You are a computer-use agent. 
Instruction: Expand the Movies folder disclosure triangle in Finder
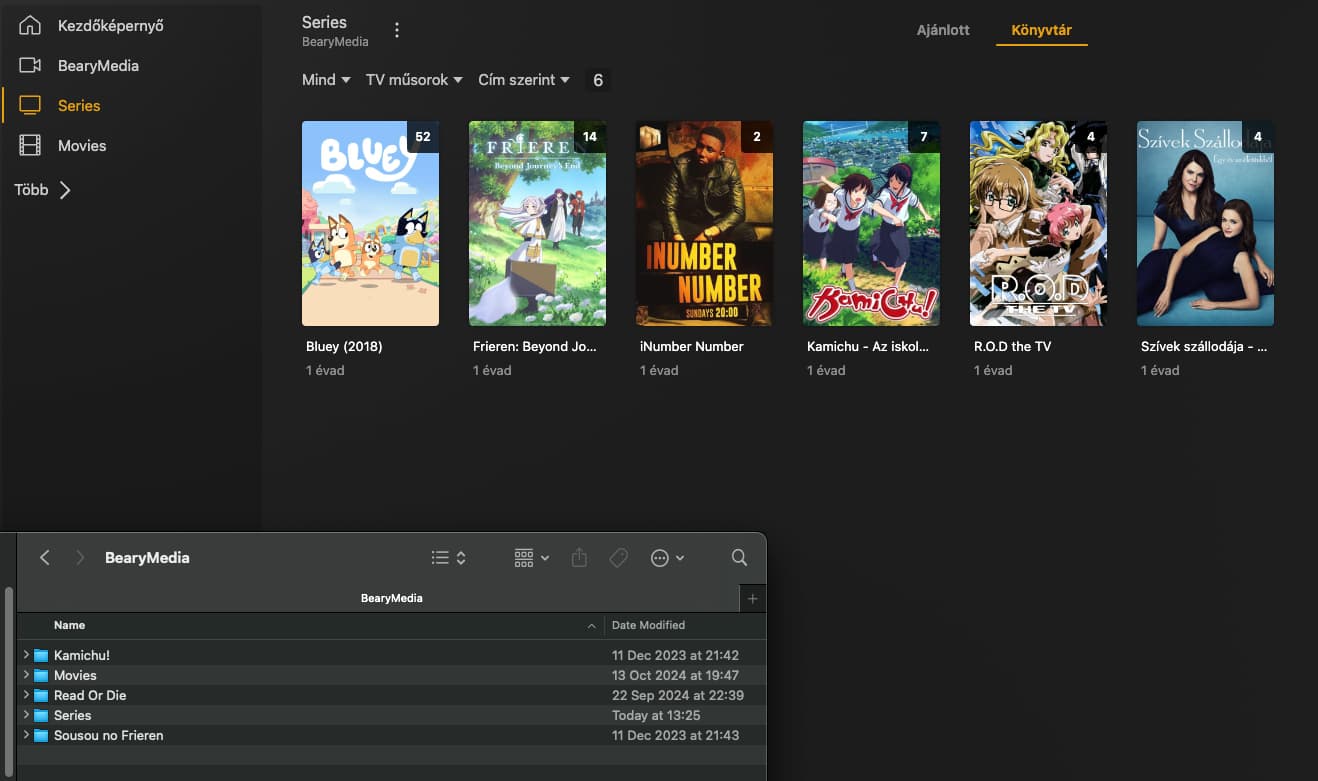(x=26, y=675)
